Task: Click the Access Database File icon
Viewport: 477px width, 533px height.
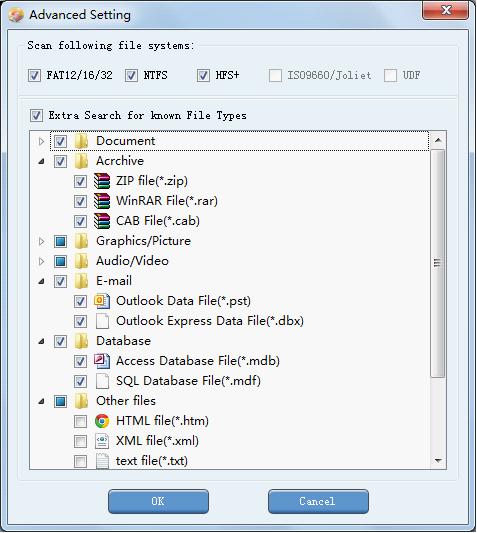Action: pos(102,361)
